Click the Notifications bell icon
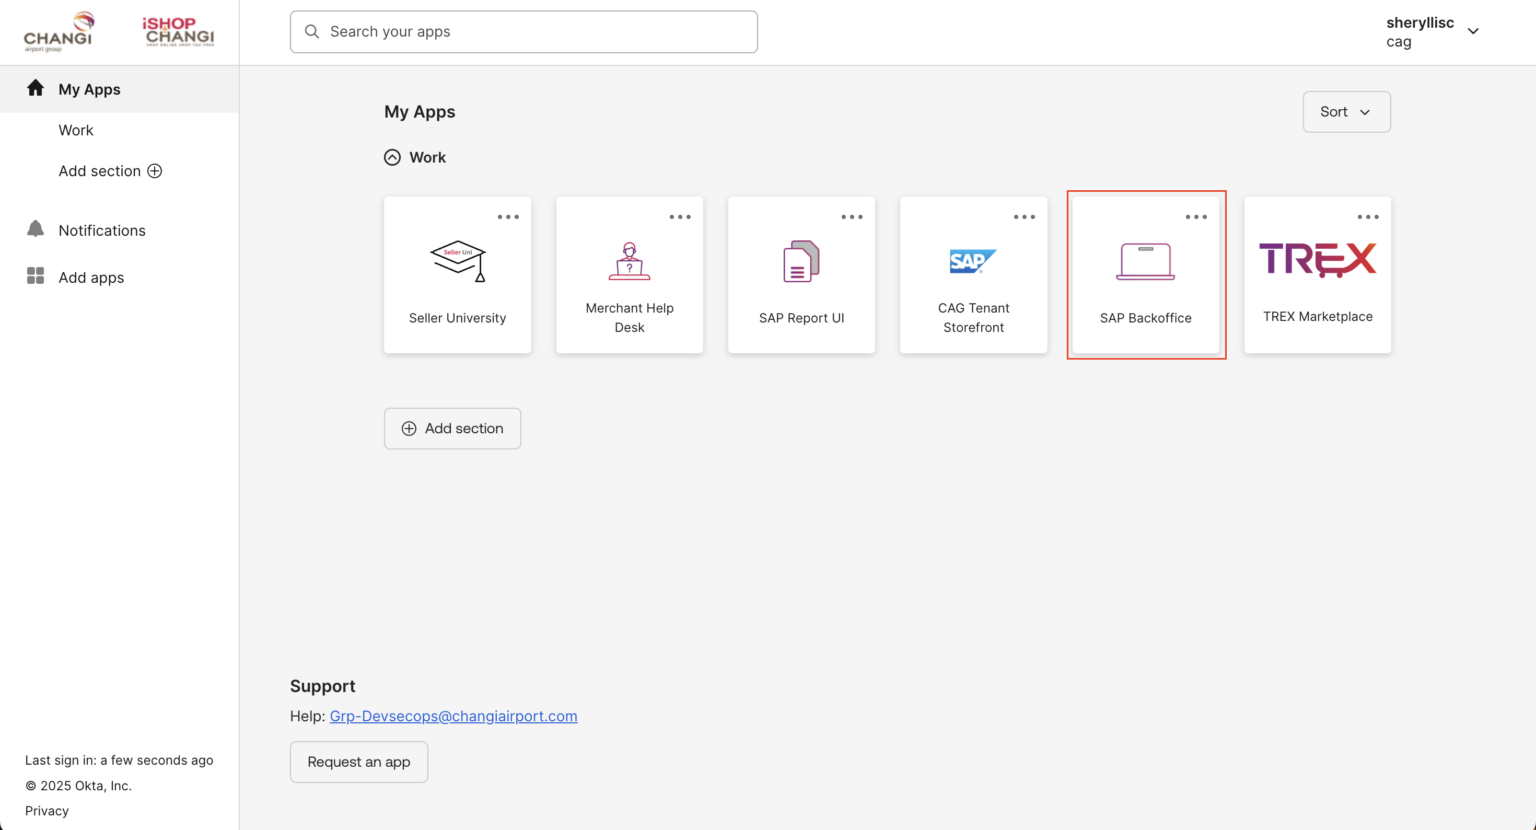 (x=36, y=229)
